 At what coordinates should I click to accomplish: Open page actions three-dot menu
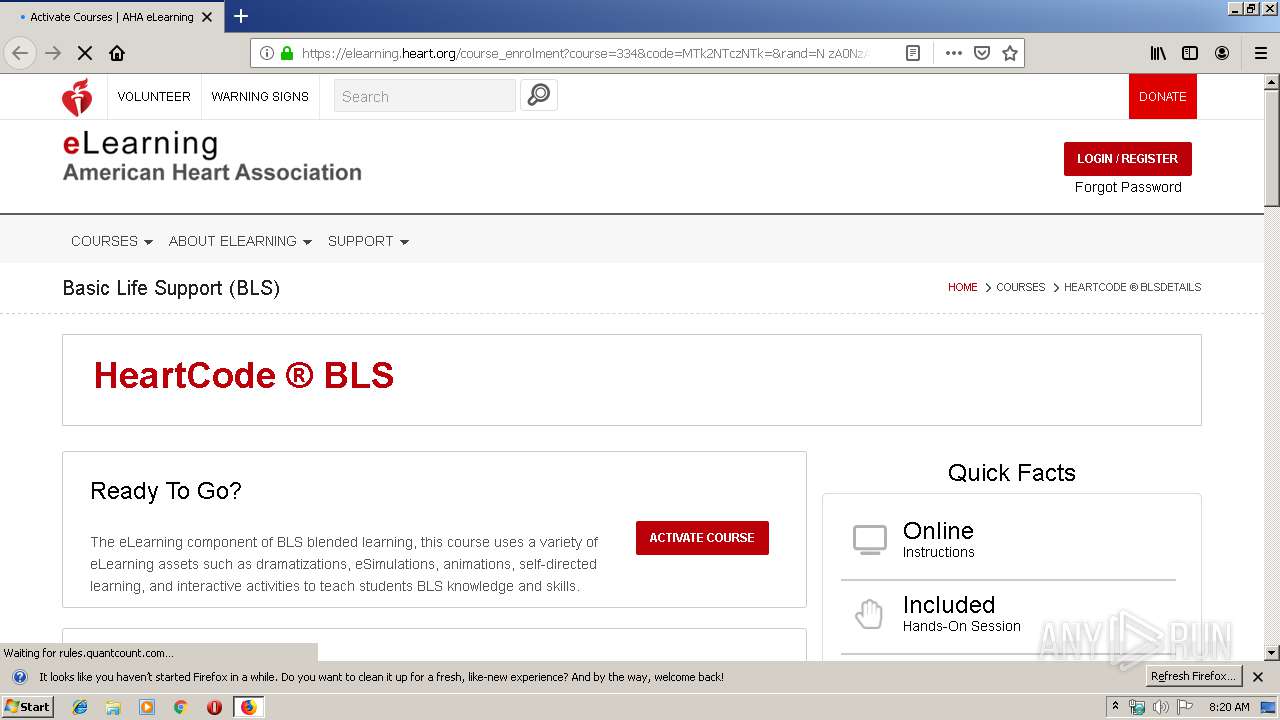coord(954,53)
